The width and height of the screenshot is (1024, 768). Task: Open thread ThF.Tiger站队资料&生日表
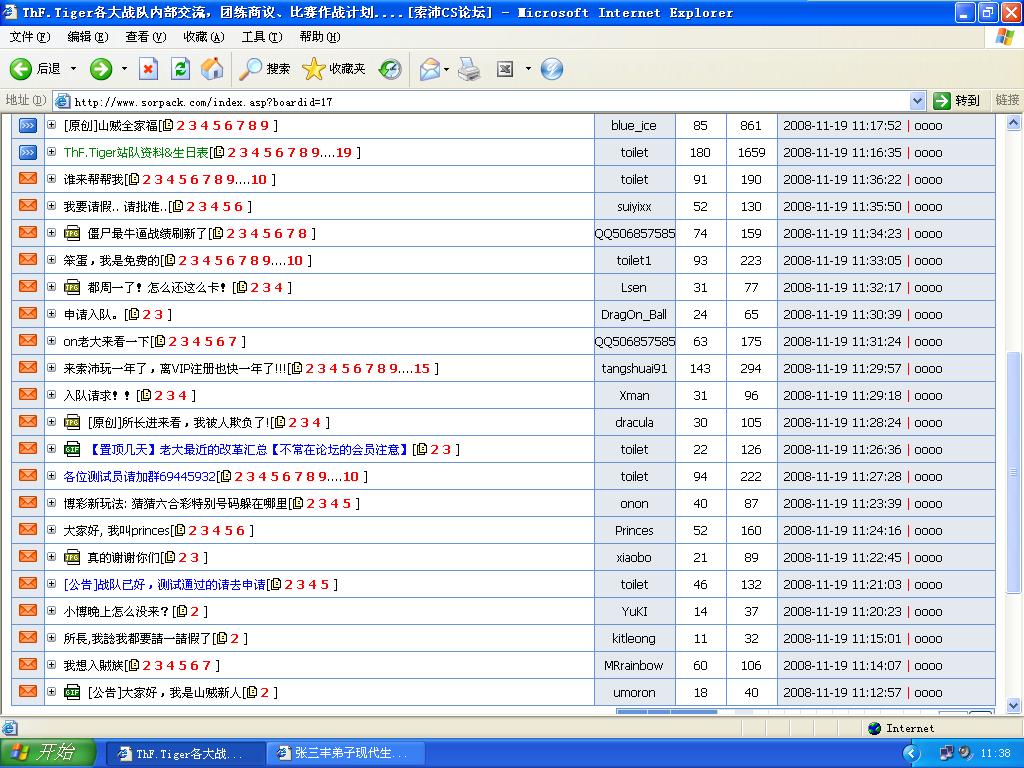coord(136,152)
